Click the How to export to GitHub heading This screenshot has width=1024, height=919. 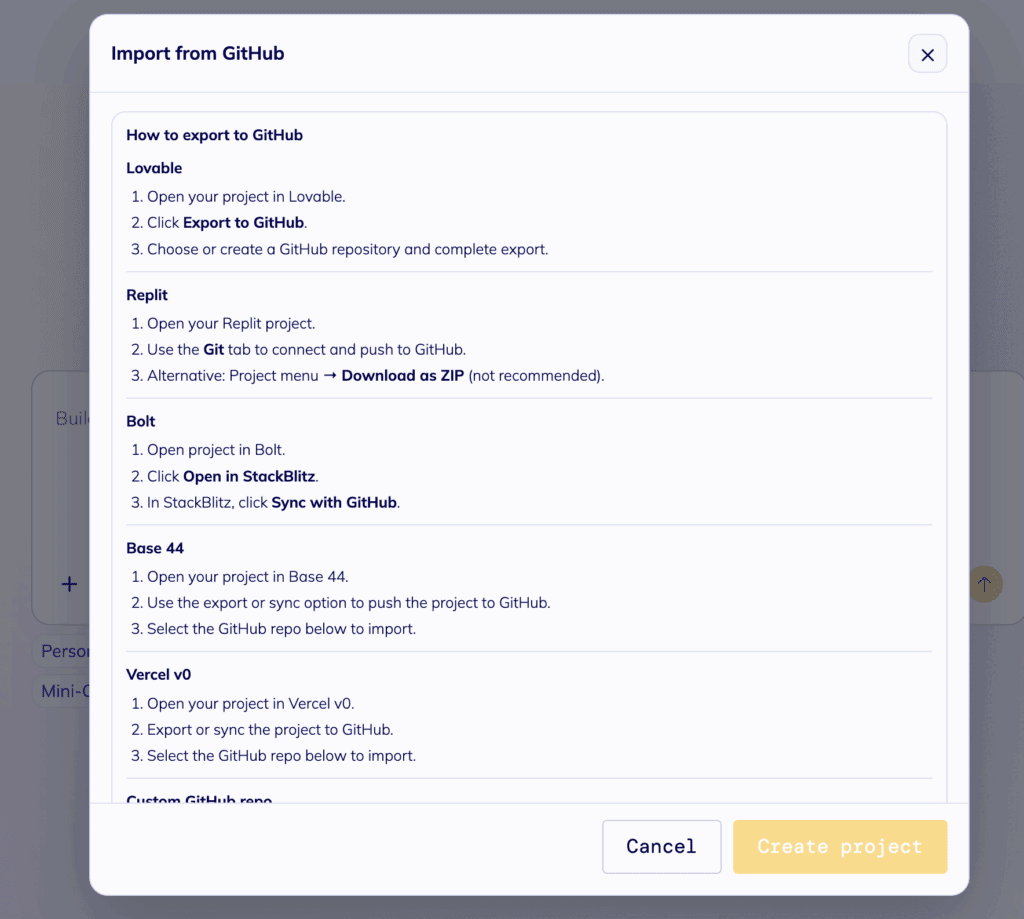coord(214,135)
